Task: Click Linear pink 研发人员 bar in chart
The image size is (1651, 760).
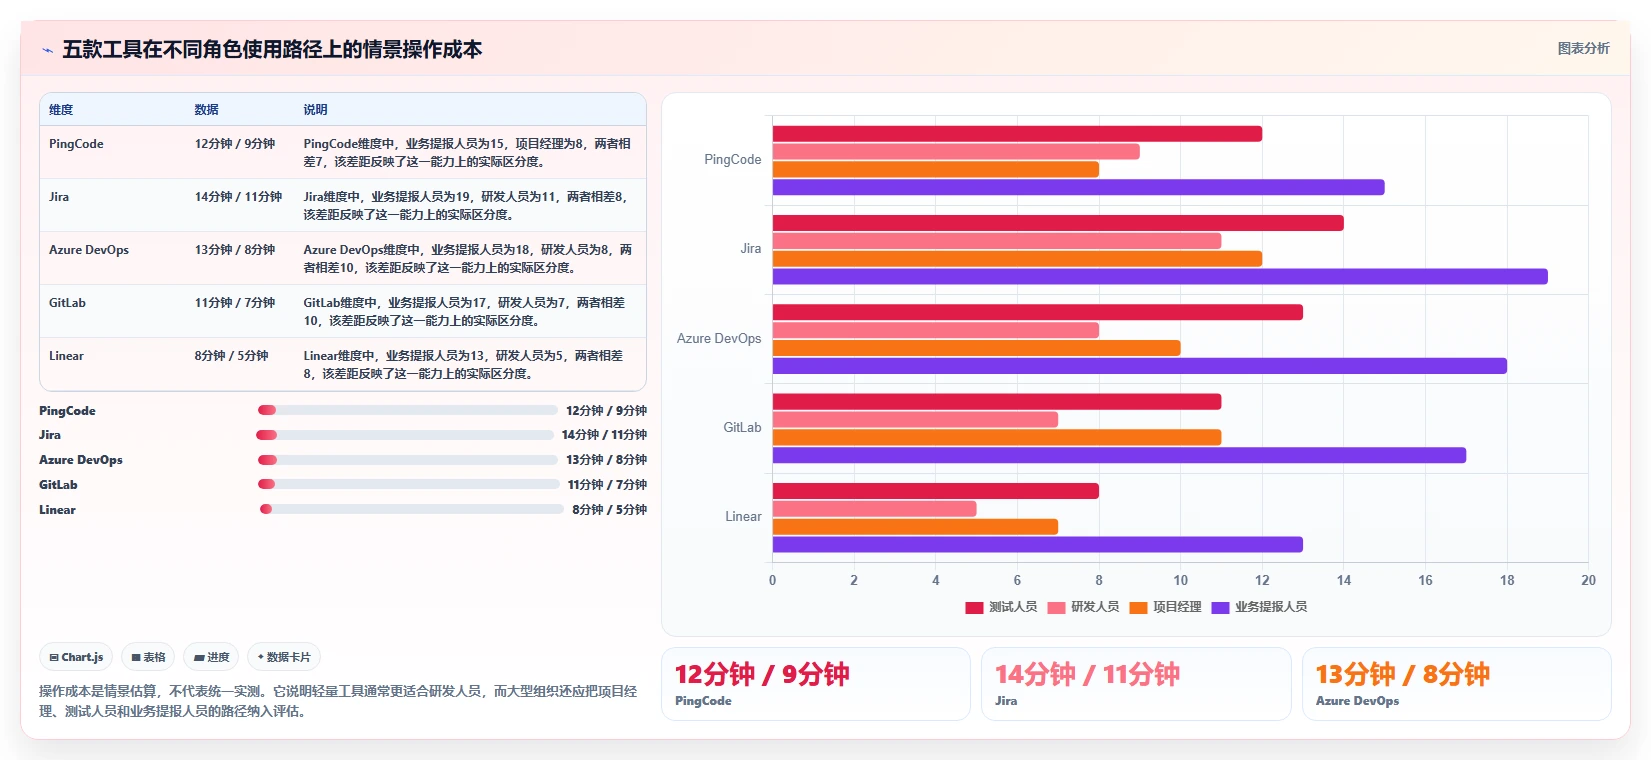Action: pyautogui.click(x=874, y=509)
